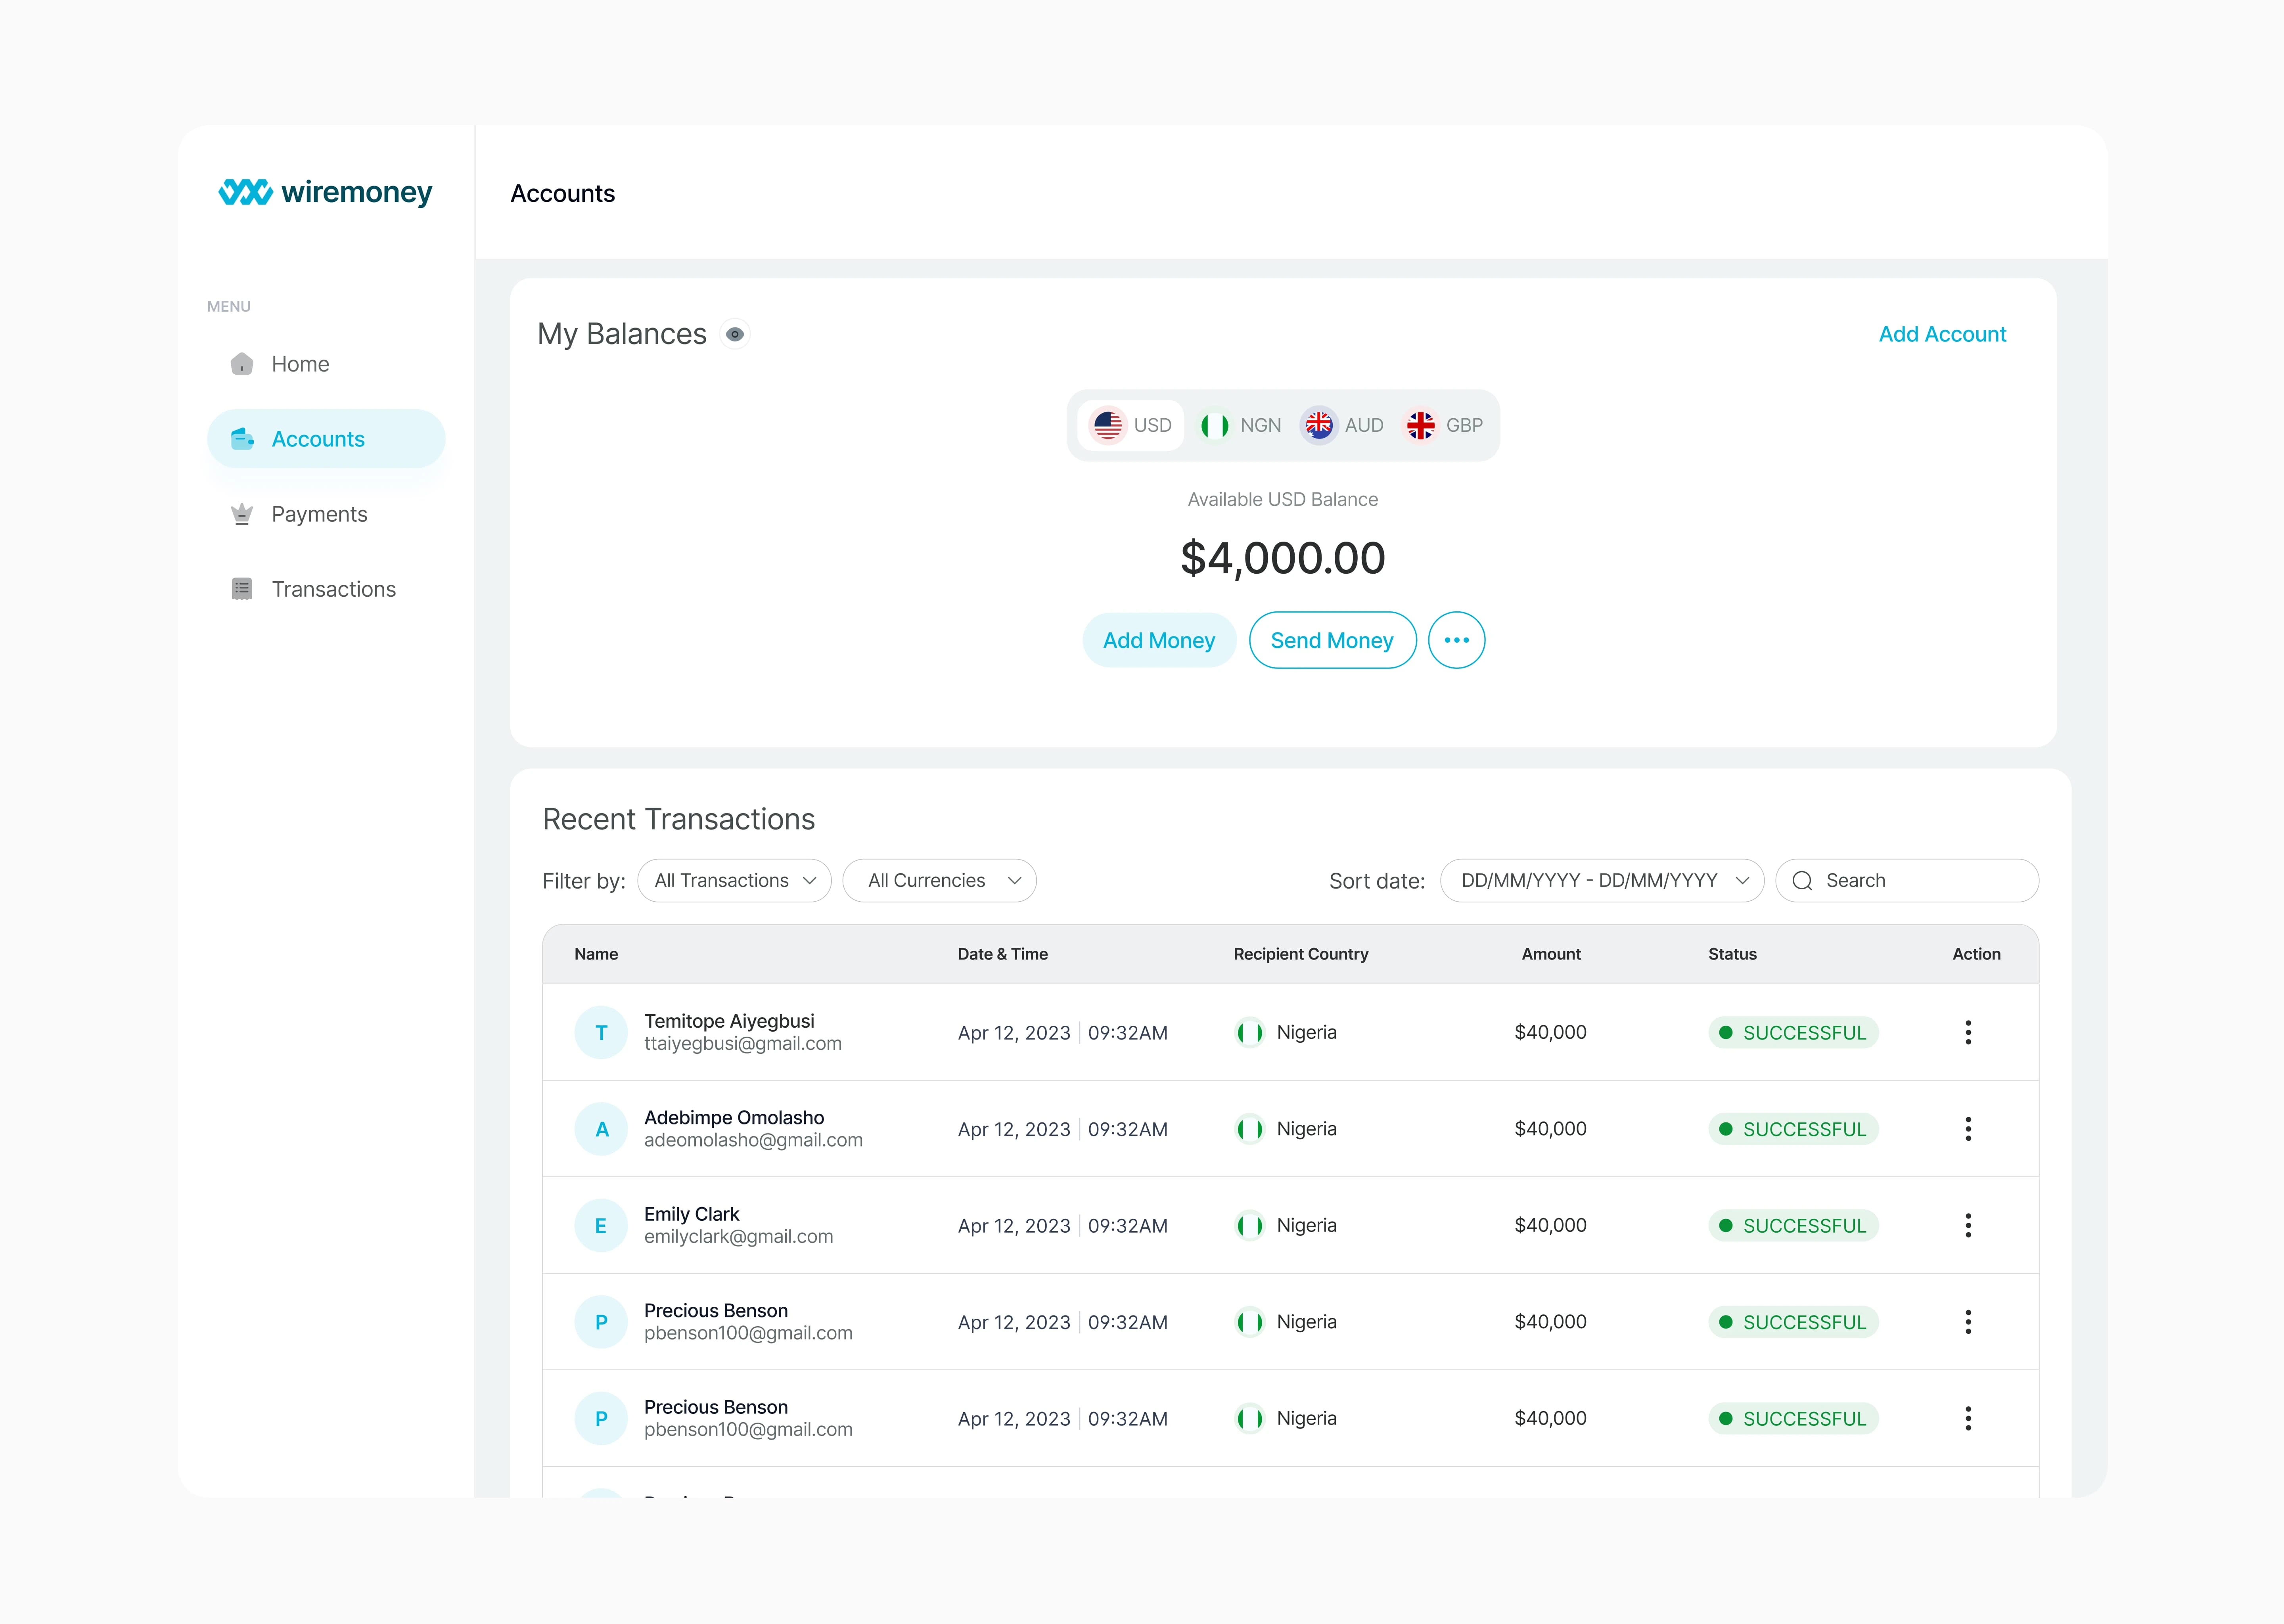Viewport: 2284px width, 1624px height.
Task: Click the name Adebimpe Omolasho
Action: 734,1118
